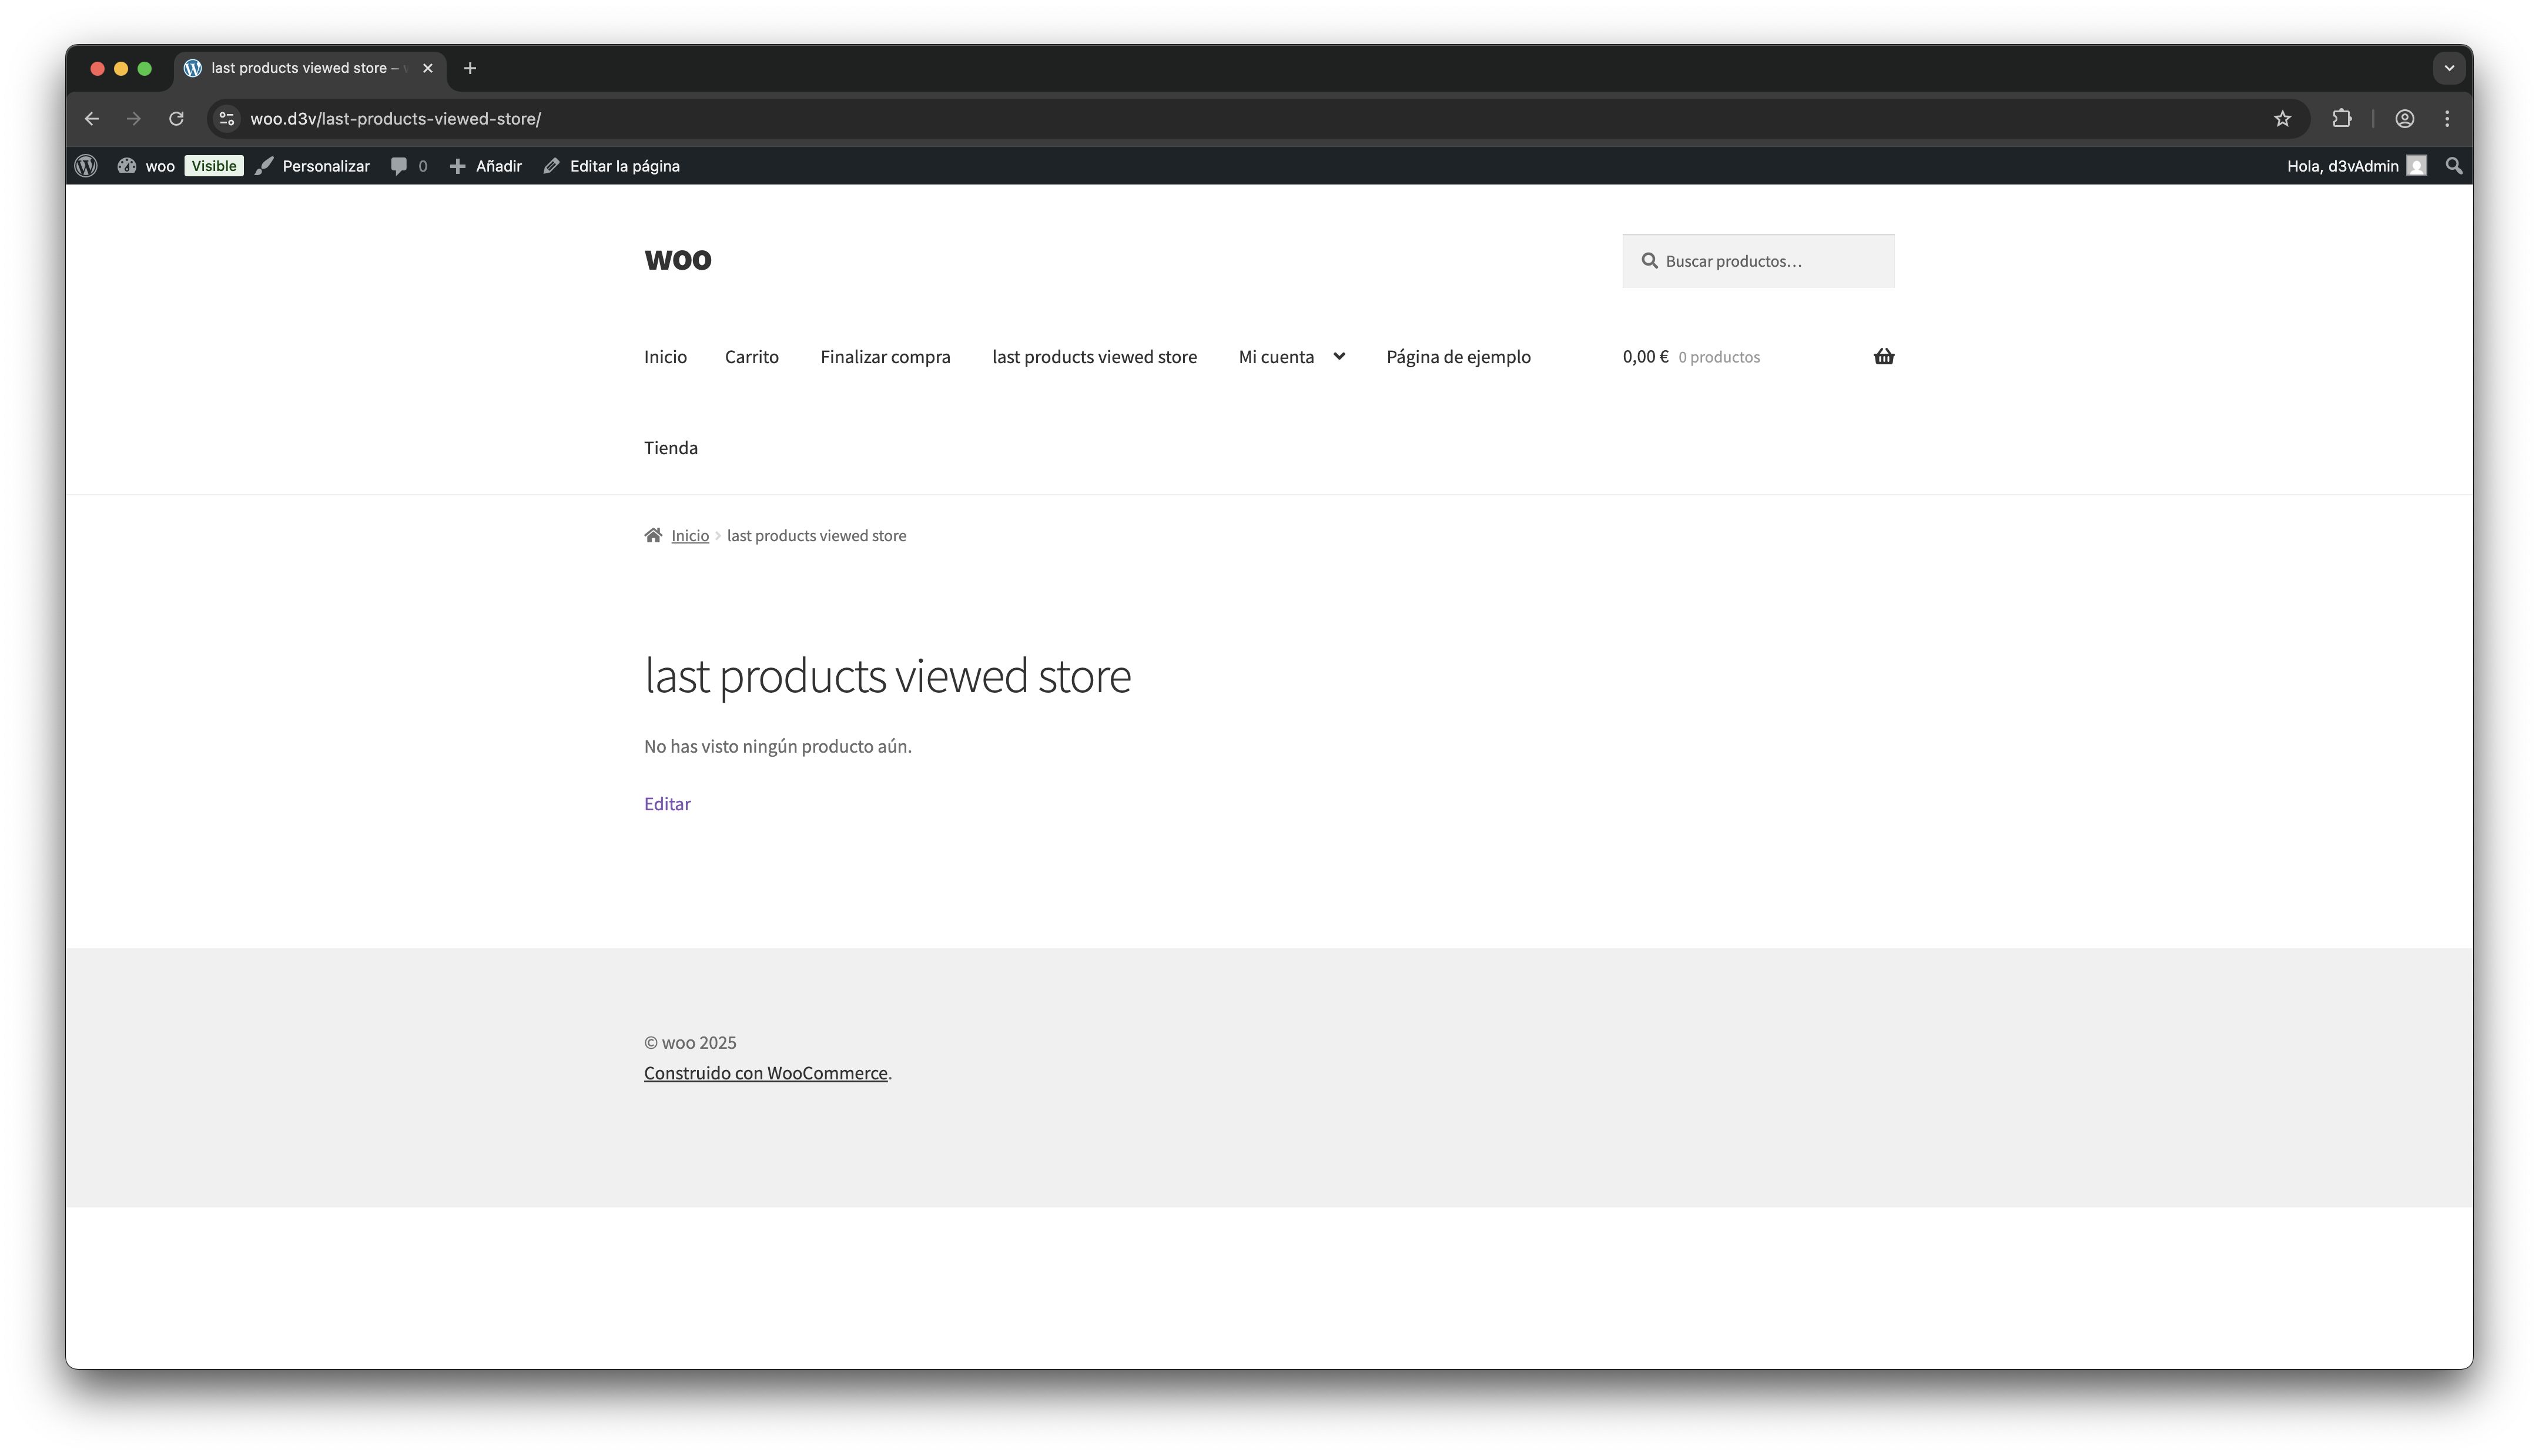This screenshot has height=1456, width=2539.
Task: Open the site information icon in address bar
Action: (227, 119)
